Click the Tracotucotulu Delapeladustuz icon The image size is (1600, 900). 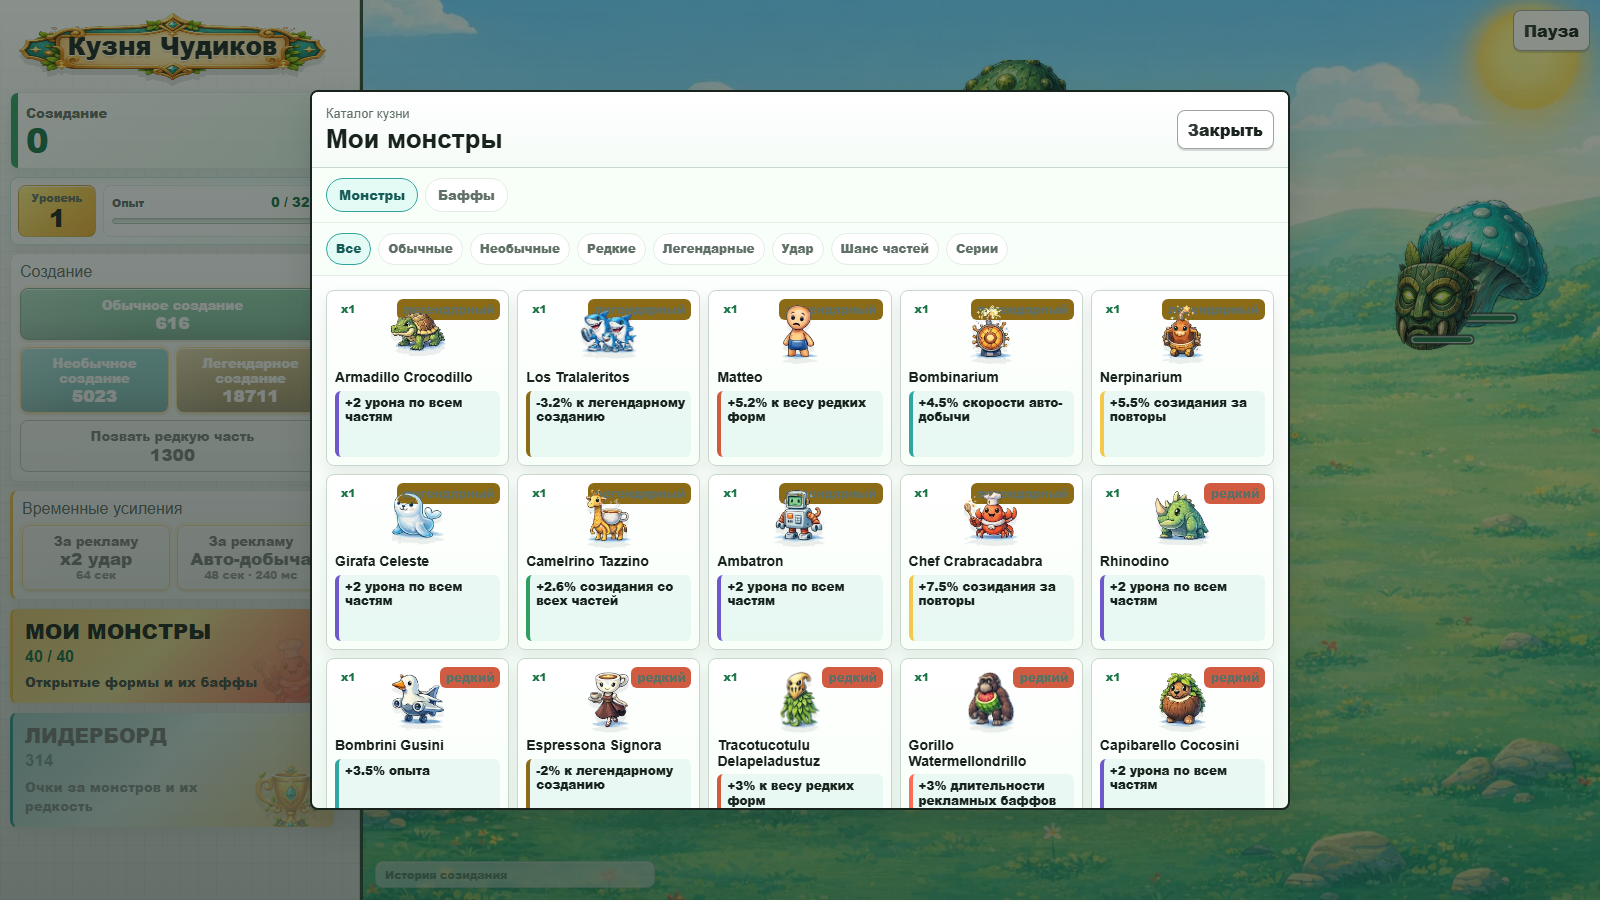click(x=798, y=700)
